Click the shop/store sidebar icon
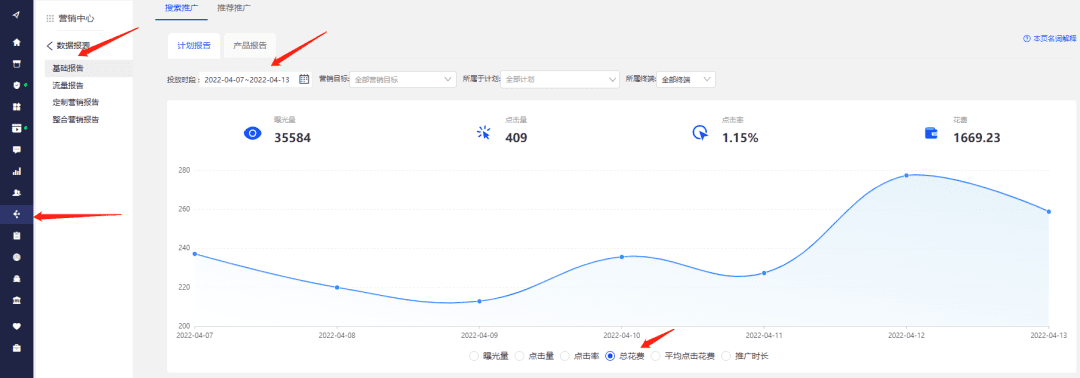1080x378 pixels. coord(17,63)
